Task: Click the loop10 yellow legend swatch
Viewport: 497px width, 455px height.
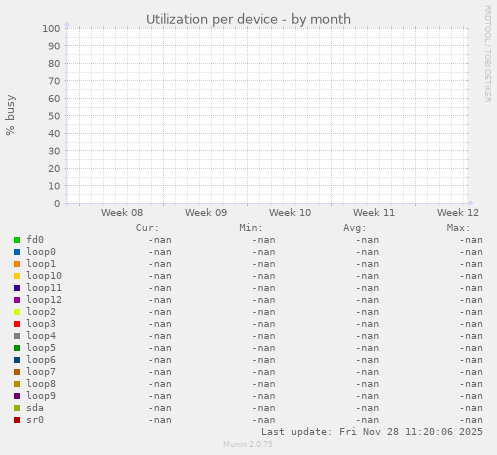Action: tap(17, 276)
